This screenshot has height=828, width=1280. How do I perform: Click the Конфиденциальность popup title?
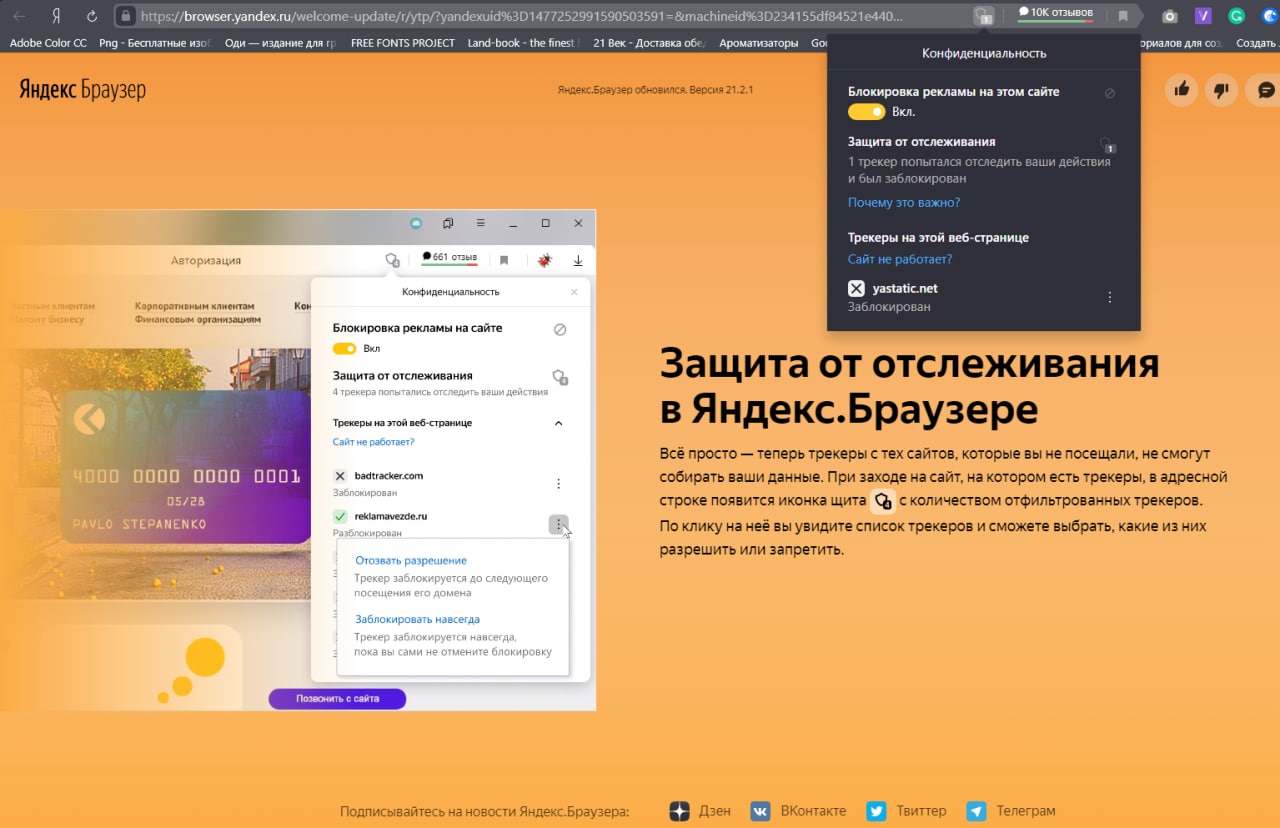tap(984, 52)
